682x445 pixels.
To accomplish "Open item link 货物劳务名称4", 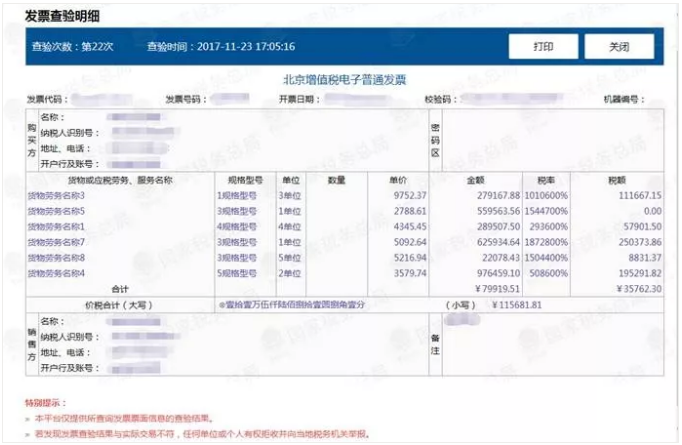I will point(56,274).
